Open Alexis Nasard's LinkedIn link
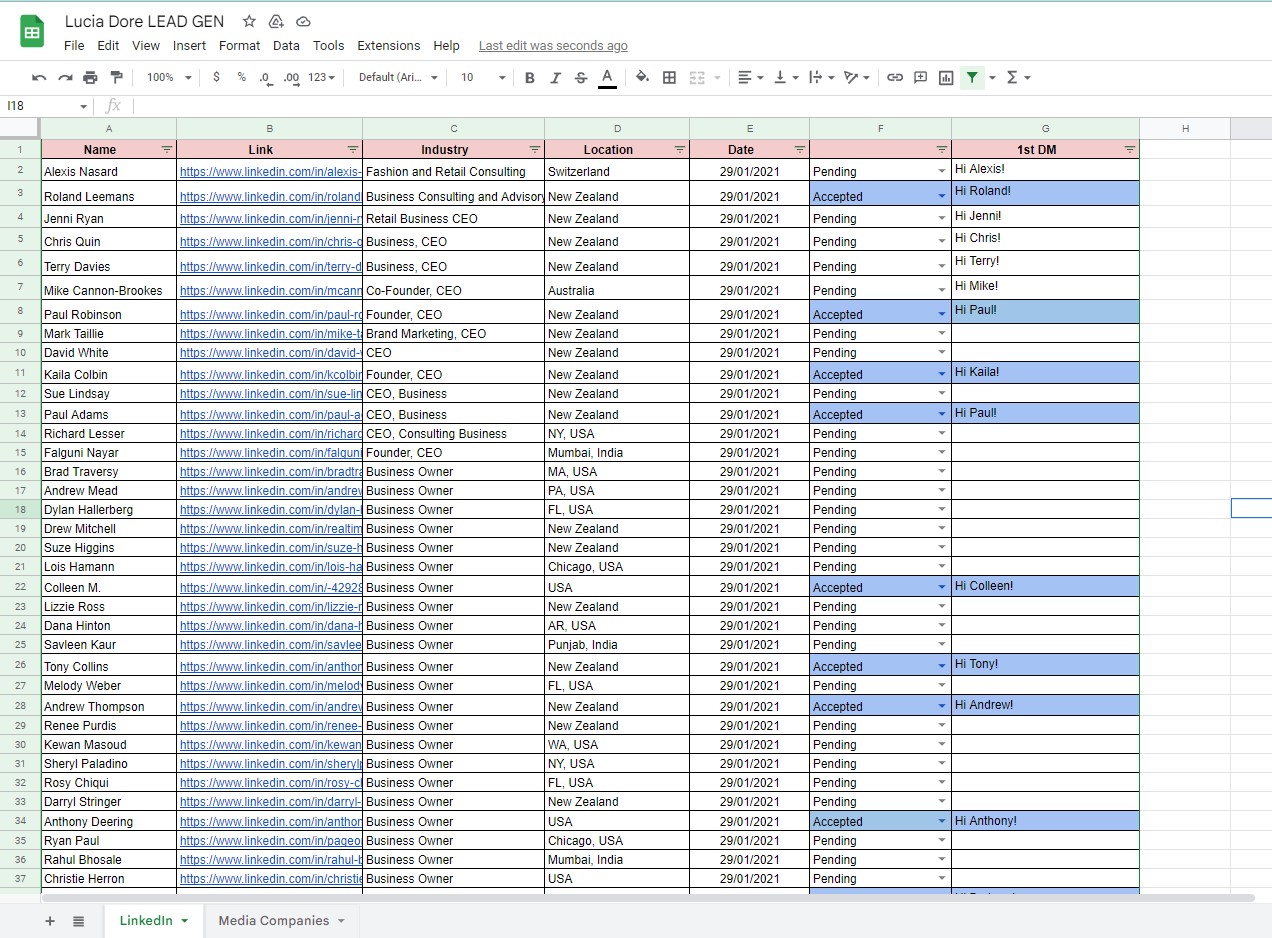The width and height of the screenshot is (1272, 938). [270, 172]
